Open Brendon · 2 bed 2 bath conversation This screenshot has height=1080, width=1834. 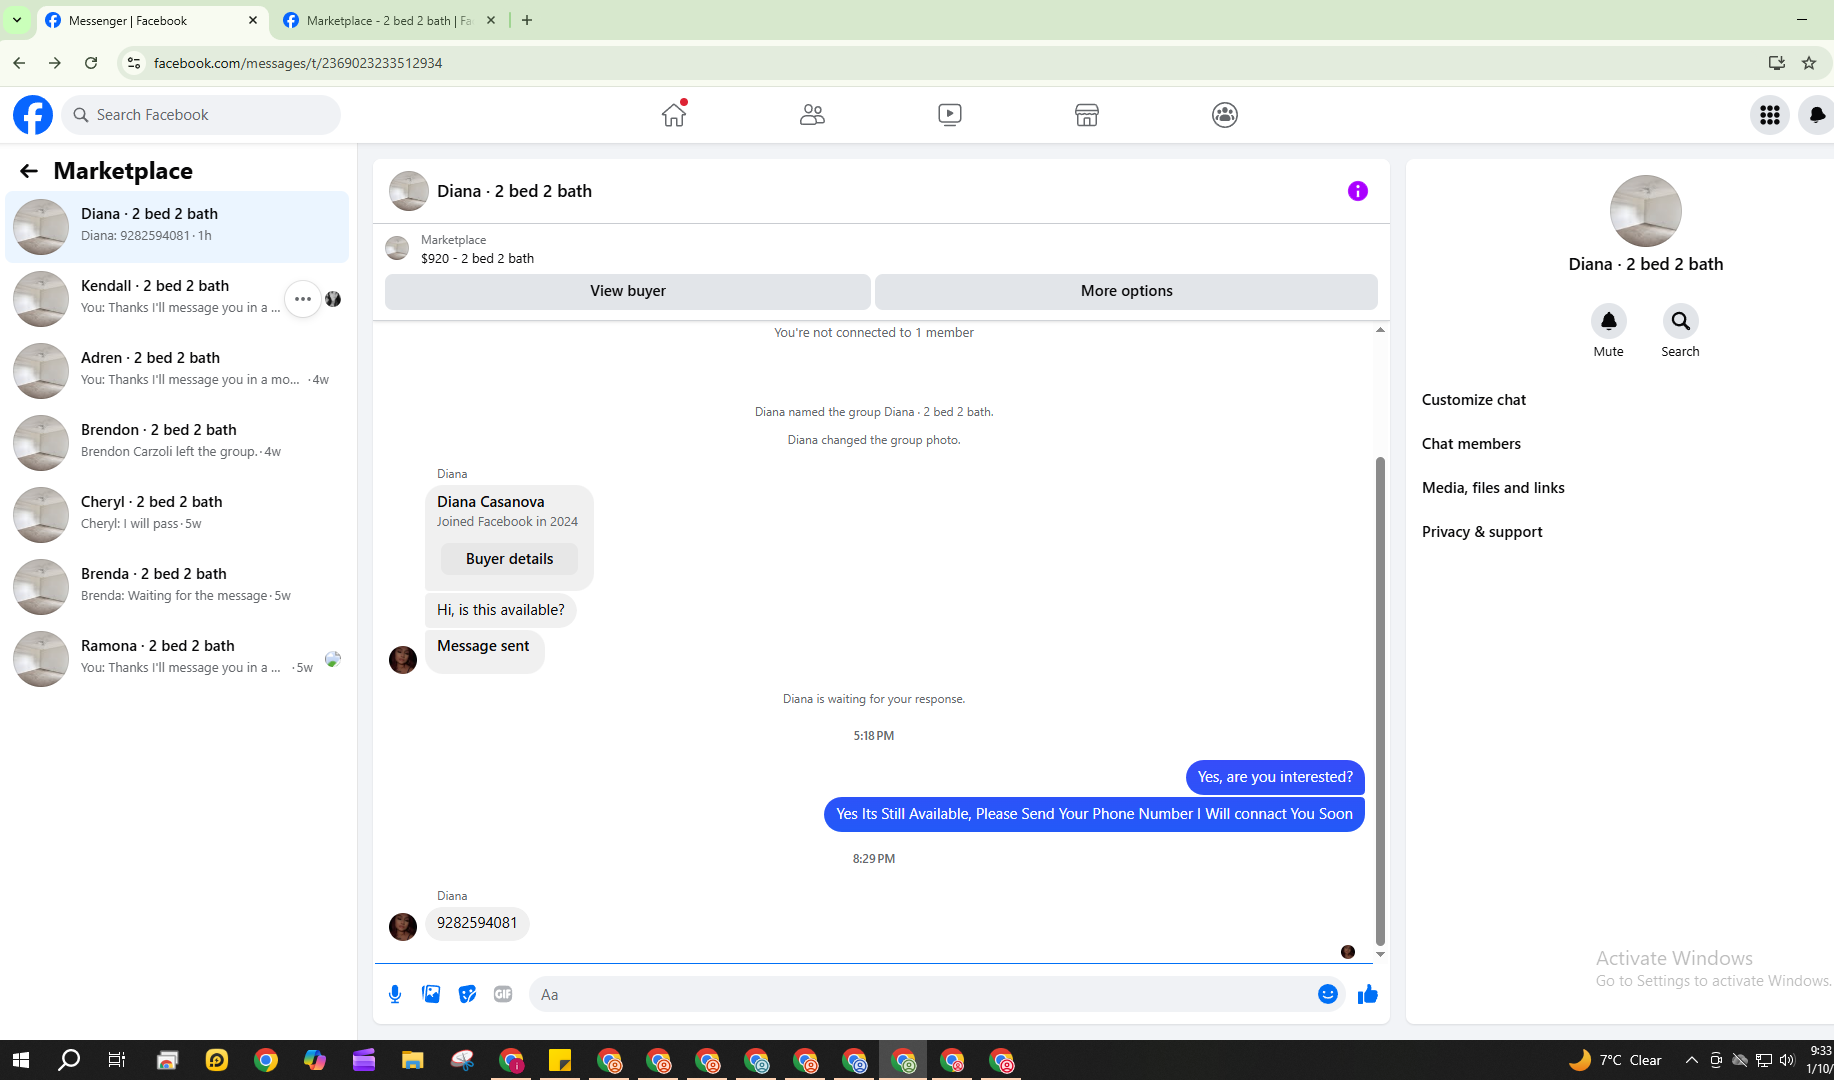(x=177, y=442)
